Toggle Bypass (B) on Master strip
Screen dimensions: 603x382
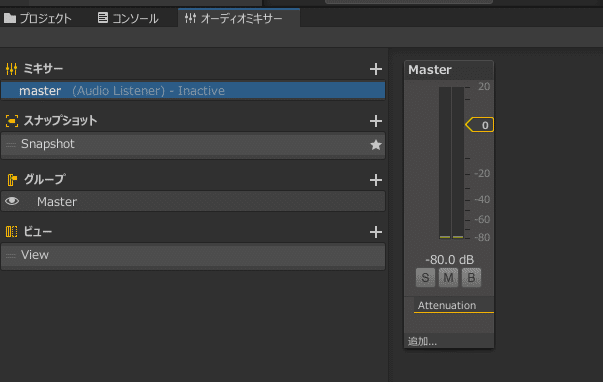tap(471, 277)
